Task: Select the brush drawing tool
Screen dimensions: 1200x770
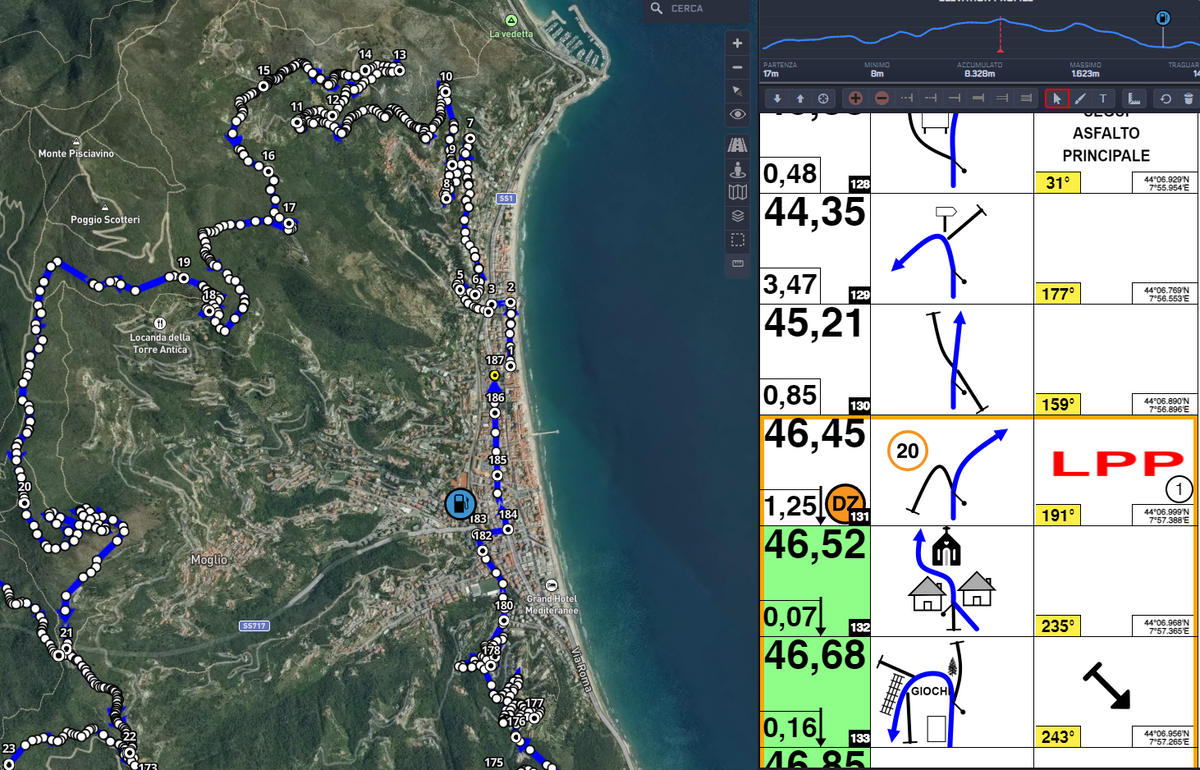Action: point(1080,99)
